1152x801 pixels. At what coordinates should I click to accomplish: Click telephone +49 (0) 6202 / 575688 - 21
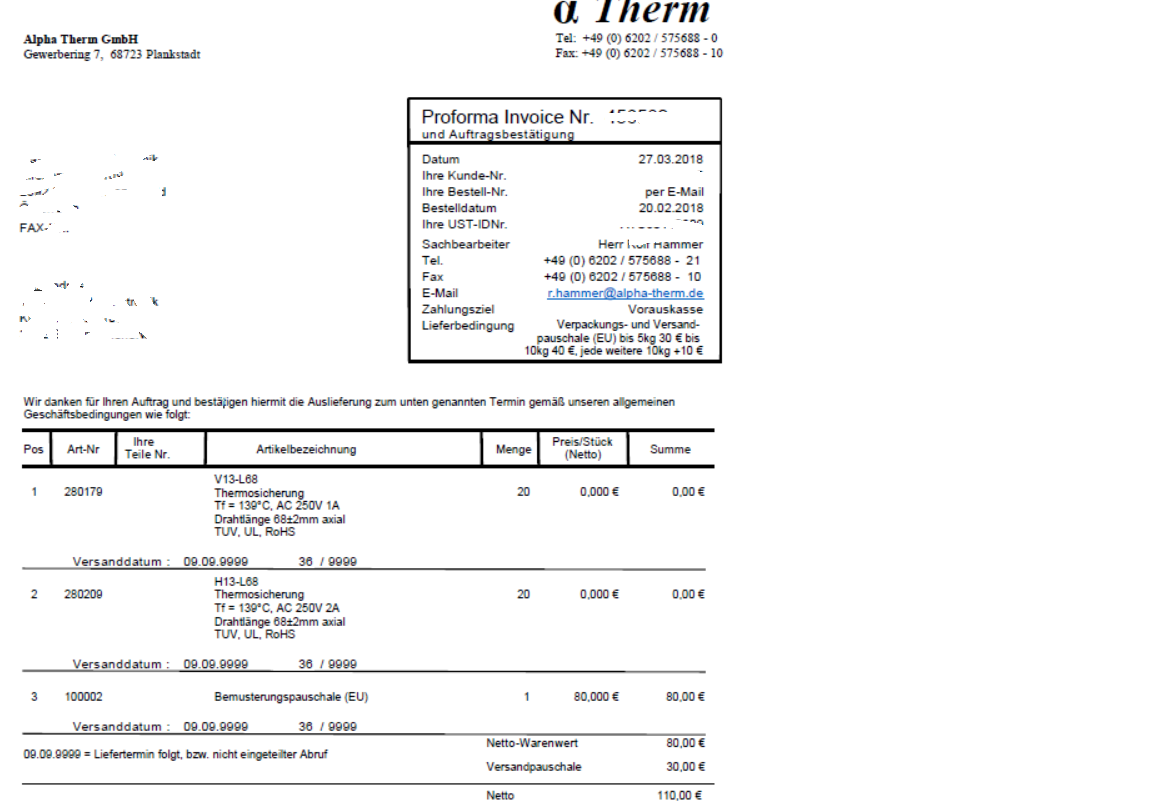622,261
